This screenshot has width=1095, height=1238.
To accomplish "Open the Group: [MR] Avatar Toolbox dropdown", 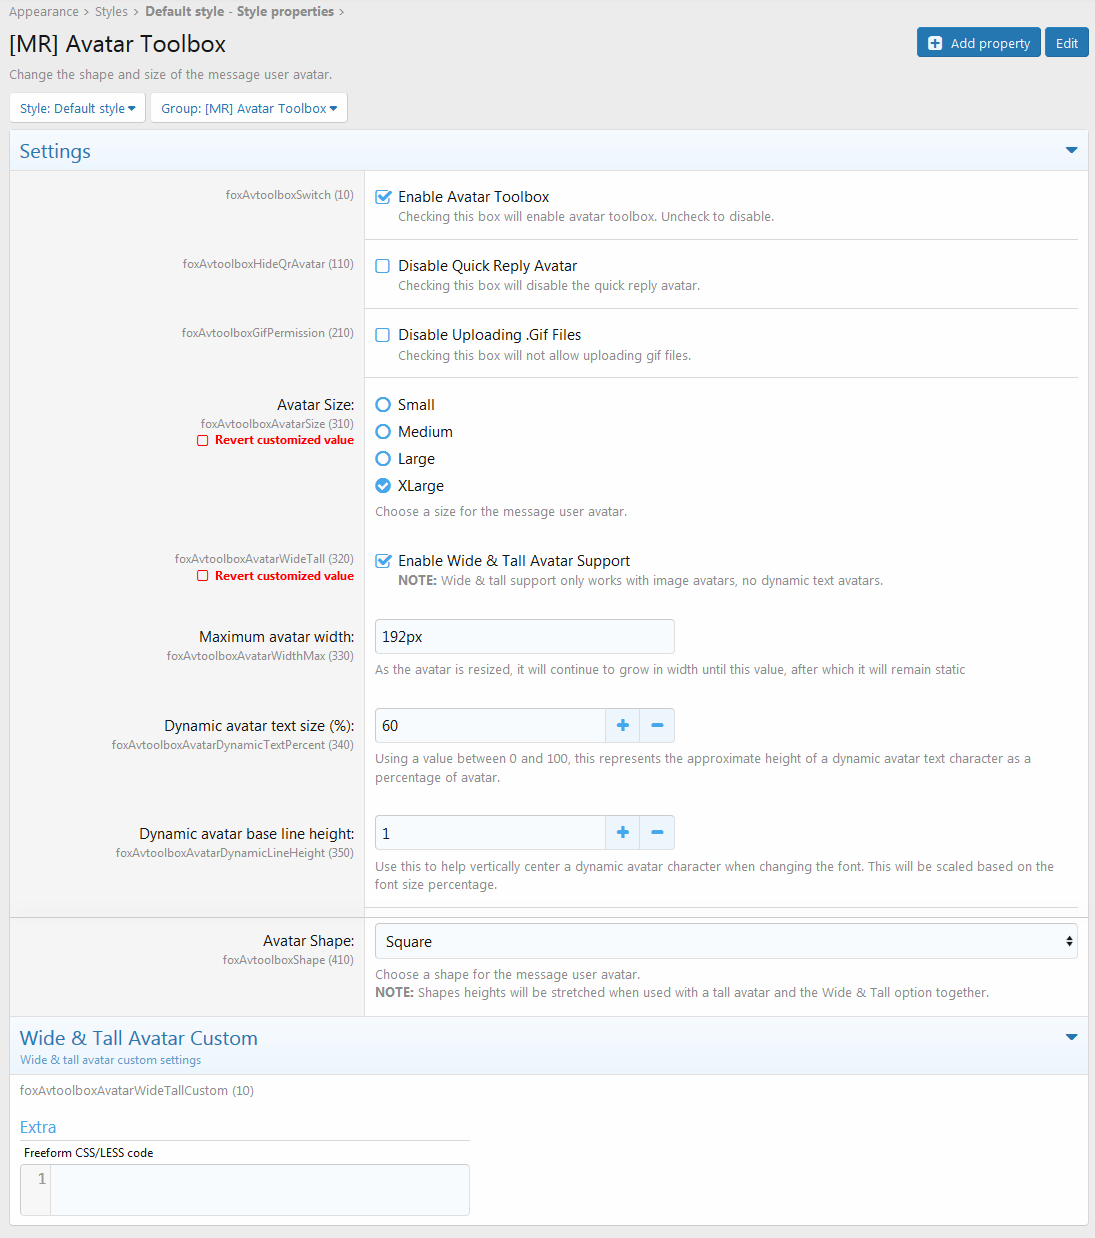I will 249,108.
